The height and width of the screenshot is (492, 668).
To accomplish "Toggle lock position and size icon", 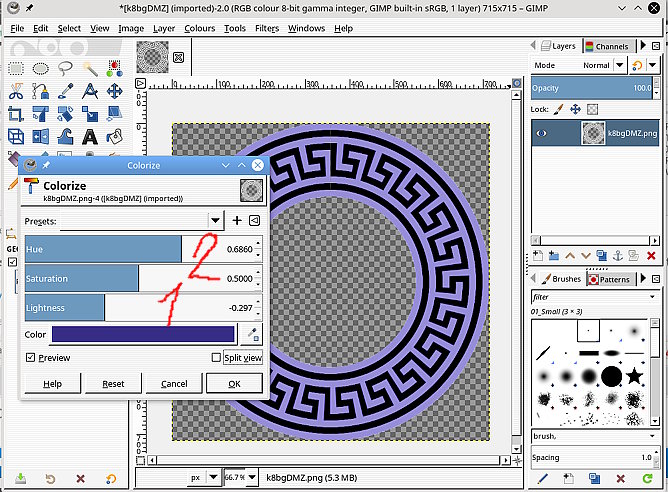I will pyautogui.click(x=576, y=109).
